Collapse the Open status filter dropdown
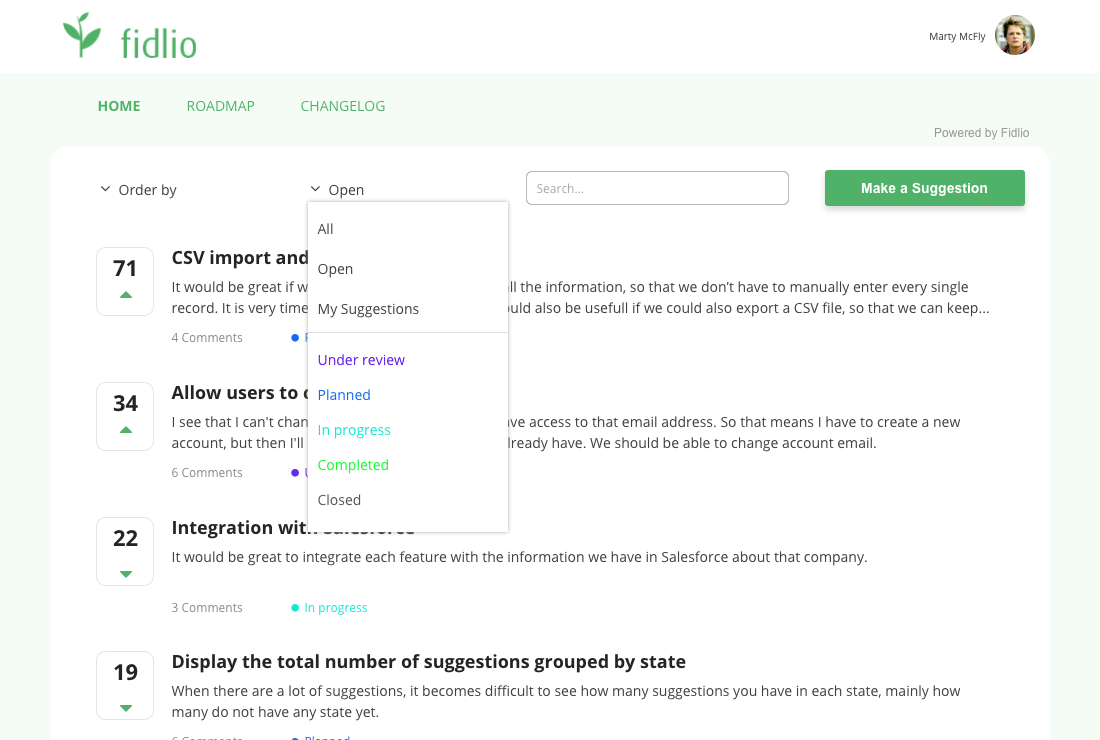 pyautogui.click(x=337, y=190)
